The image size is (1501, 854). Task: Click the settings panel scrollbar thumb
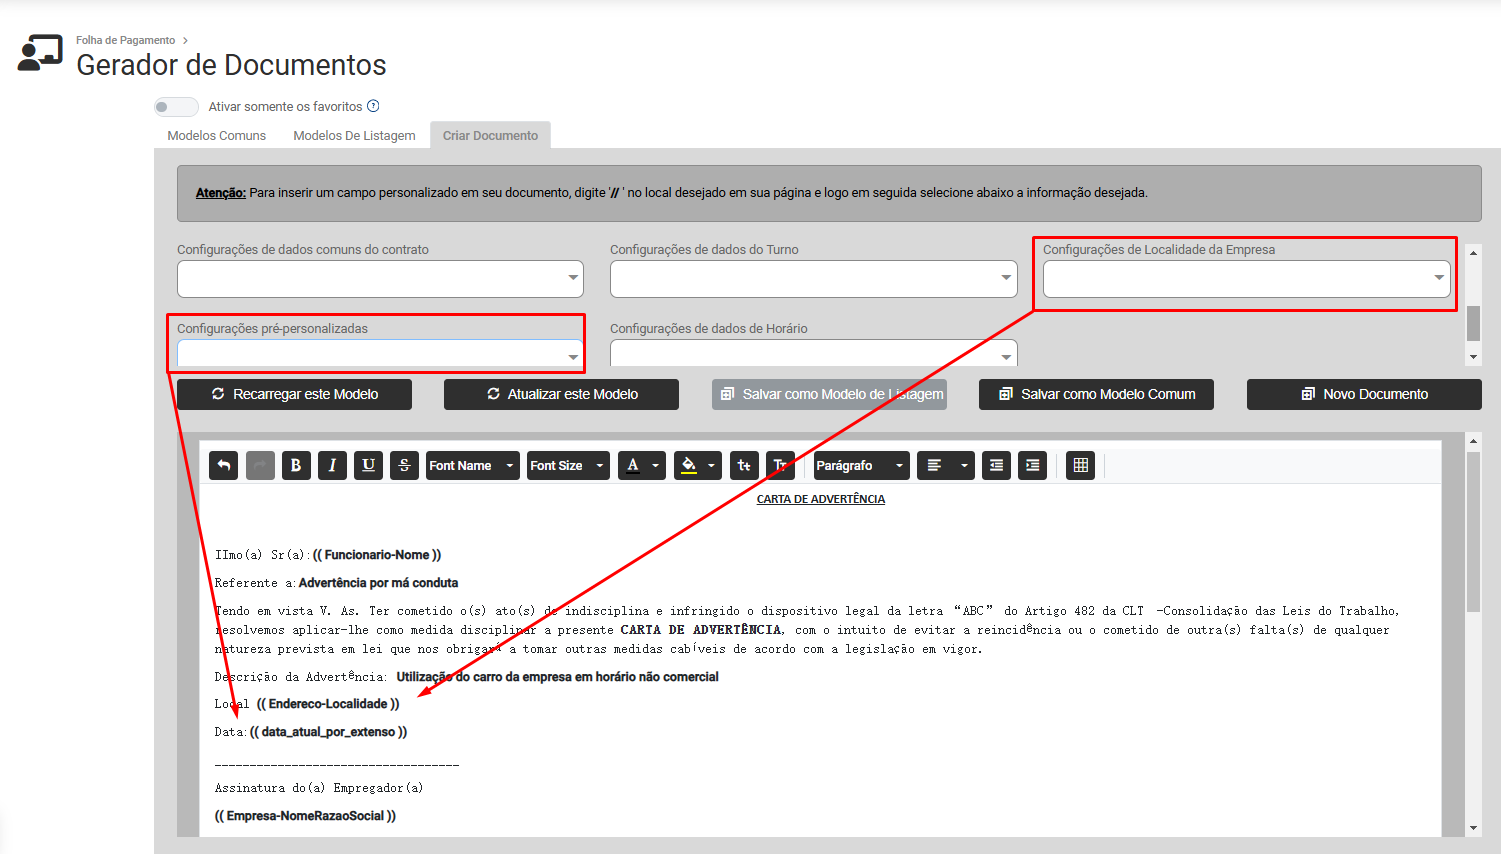pos(1473,323)
